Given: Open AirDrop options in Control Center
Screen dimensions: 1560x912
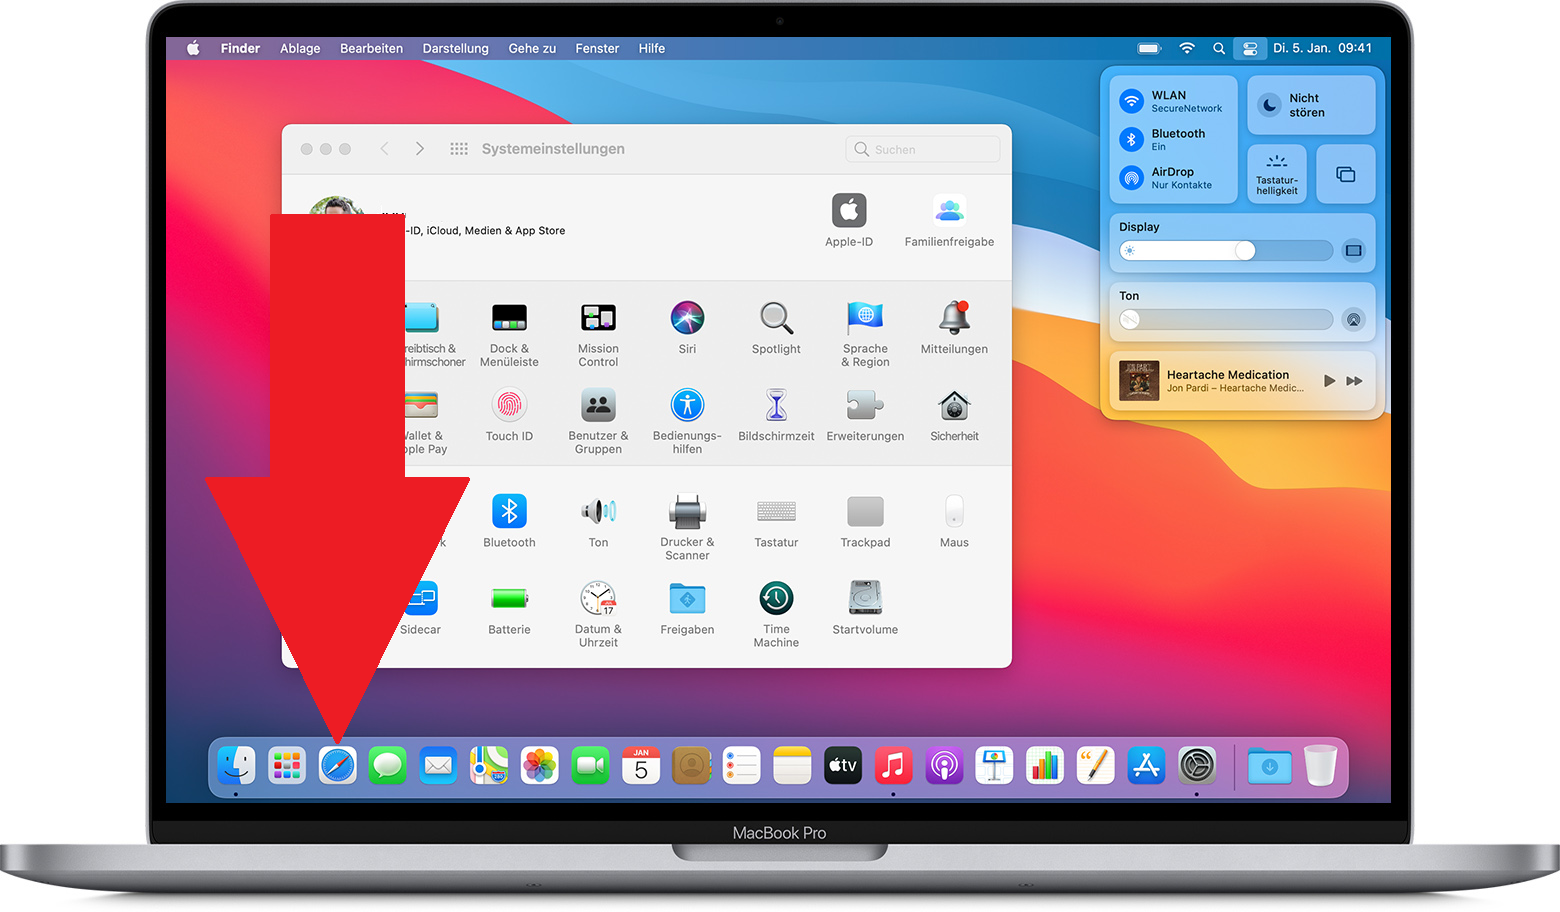Looking at the screenshot, I should click(x=1131, y=178).
